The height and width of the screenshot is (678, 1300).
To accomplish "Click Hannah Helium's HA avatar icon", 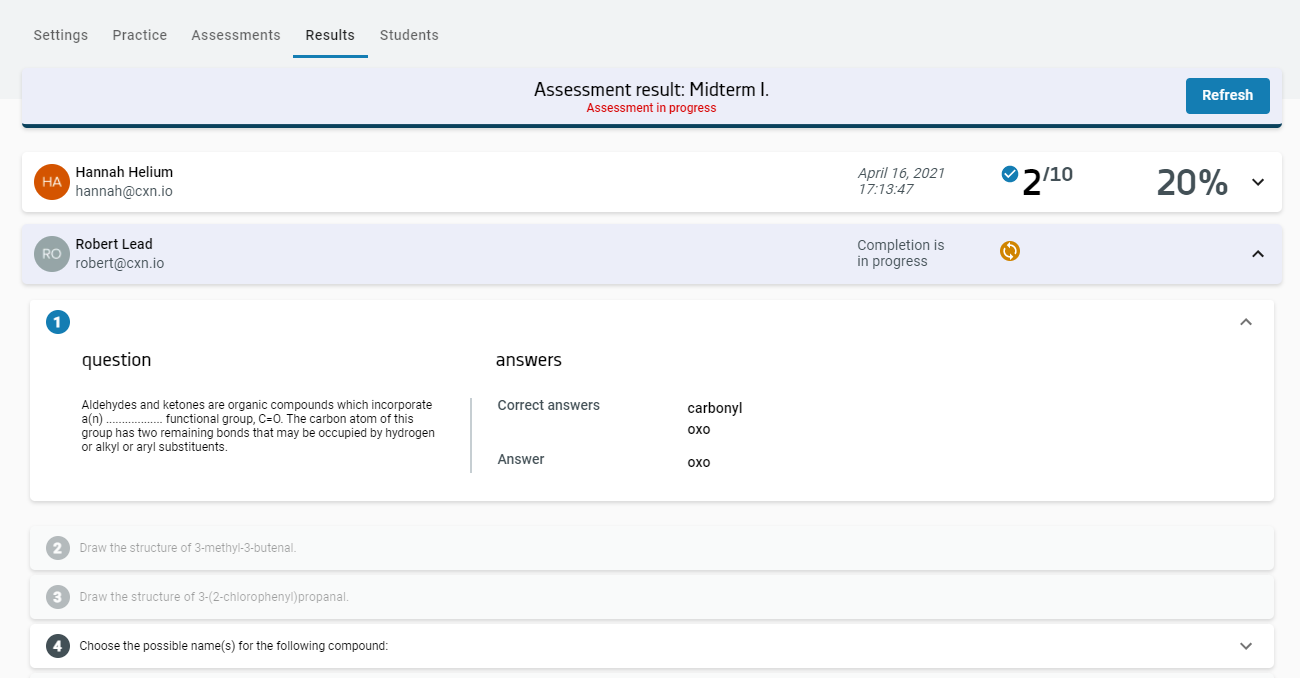I will pos(52,182).
